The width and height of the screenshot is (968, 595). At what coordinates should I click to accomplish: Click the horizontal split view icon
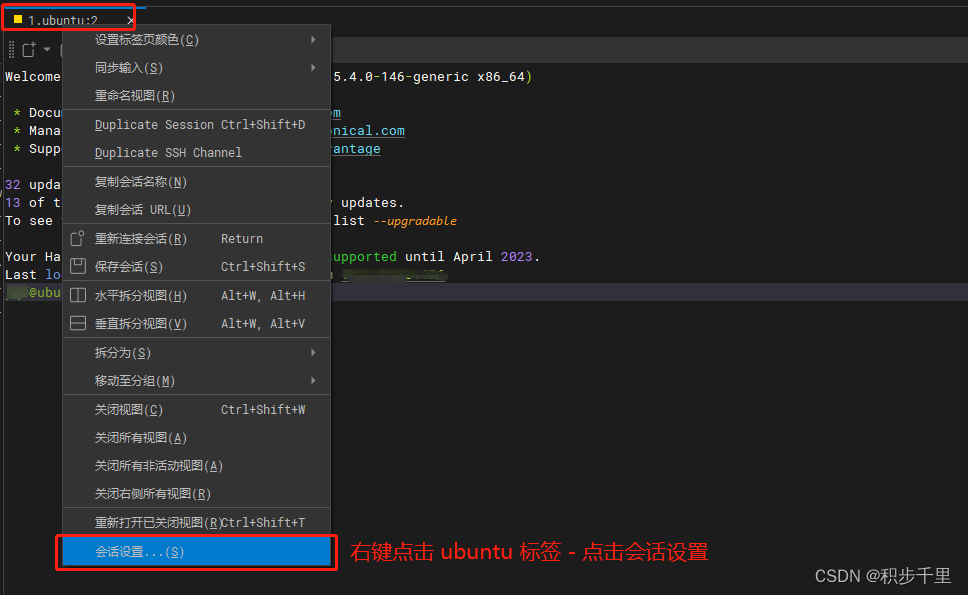(78, 295)
